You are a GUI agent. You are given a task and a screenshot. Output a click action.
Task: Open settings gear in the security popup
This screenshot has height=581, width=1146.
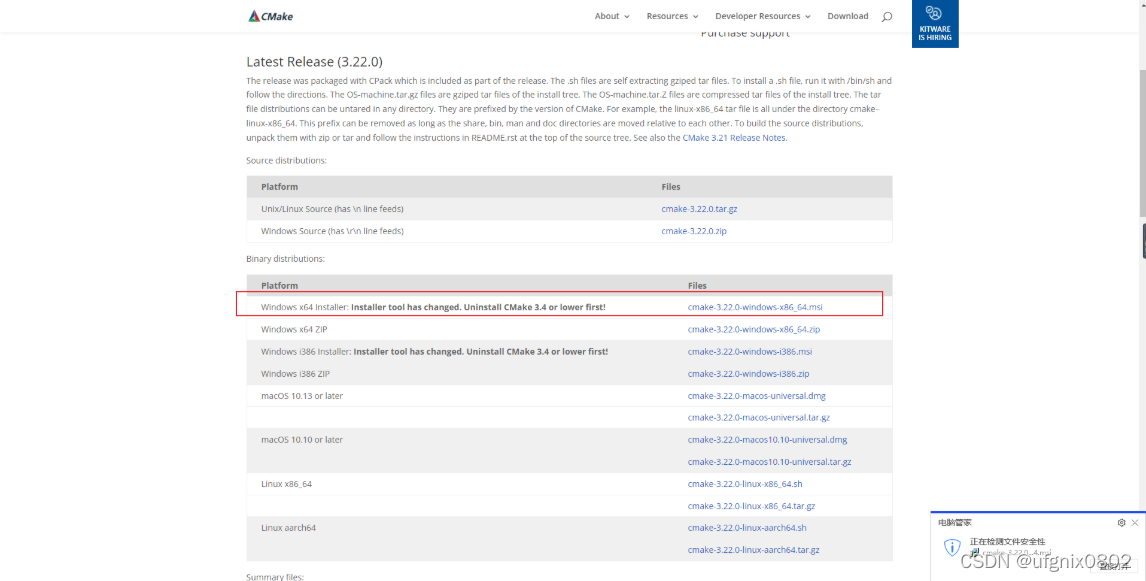[1121, 523]
